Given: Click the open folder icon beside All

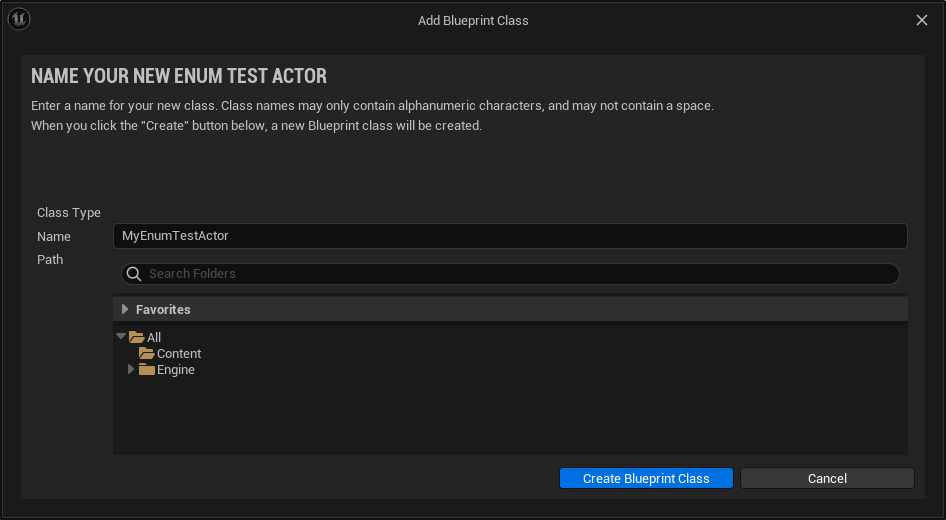Looking at the screenshot, I should [137, 337].
